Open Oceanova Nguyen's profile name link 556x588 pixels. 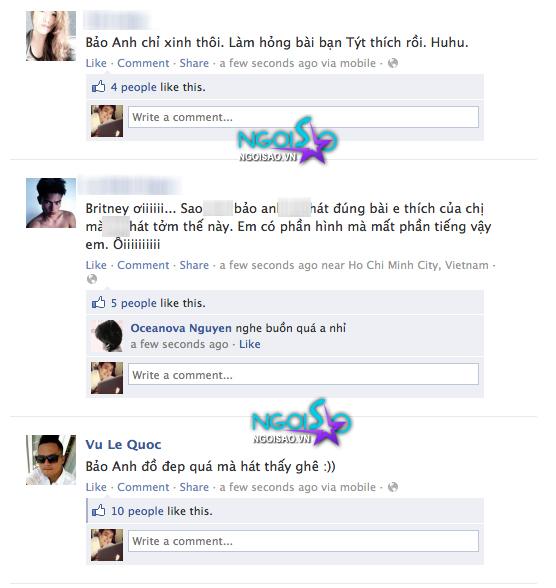coord(181,328)
